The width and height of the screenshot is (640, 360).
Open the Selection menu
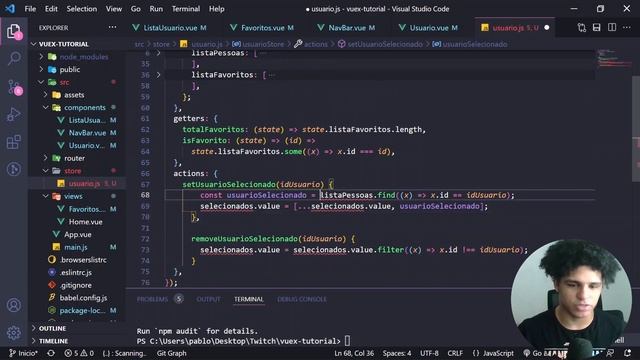[x=82, y=9]
